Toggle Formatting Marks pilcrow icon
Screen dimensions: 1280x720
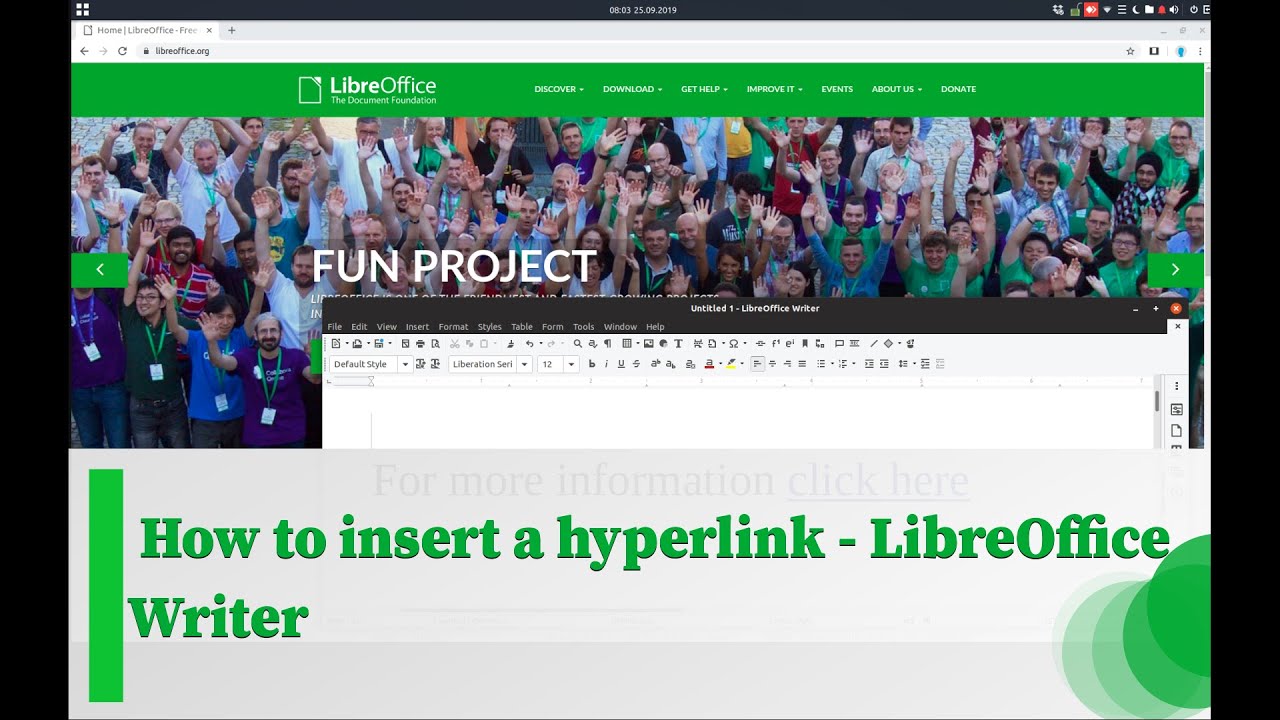point(607,343)
